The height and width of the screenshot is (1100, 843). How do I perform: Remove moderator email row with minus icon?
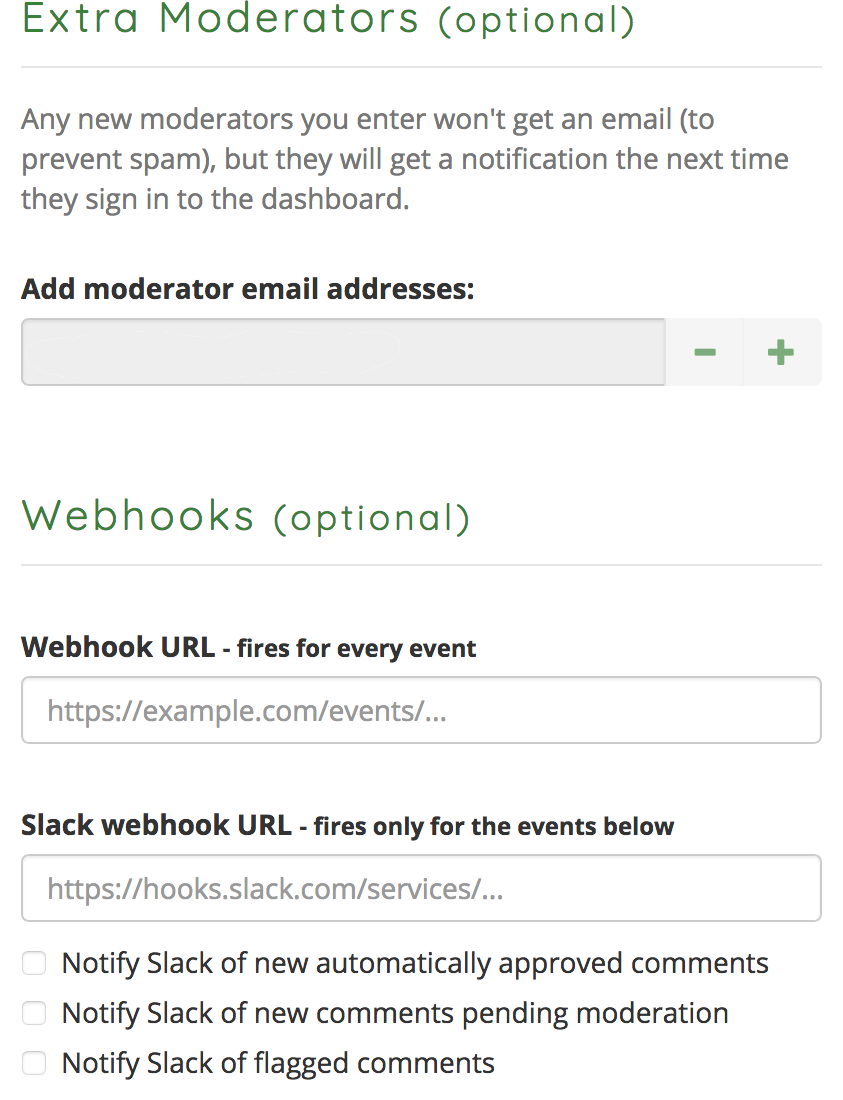tap(704, 352)
